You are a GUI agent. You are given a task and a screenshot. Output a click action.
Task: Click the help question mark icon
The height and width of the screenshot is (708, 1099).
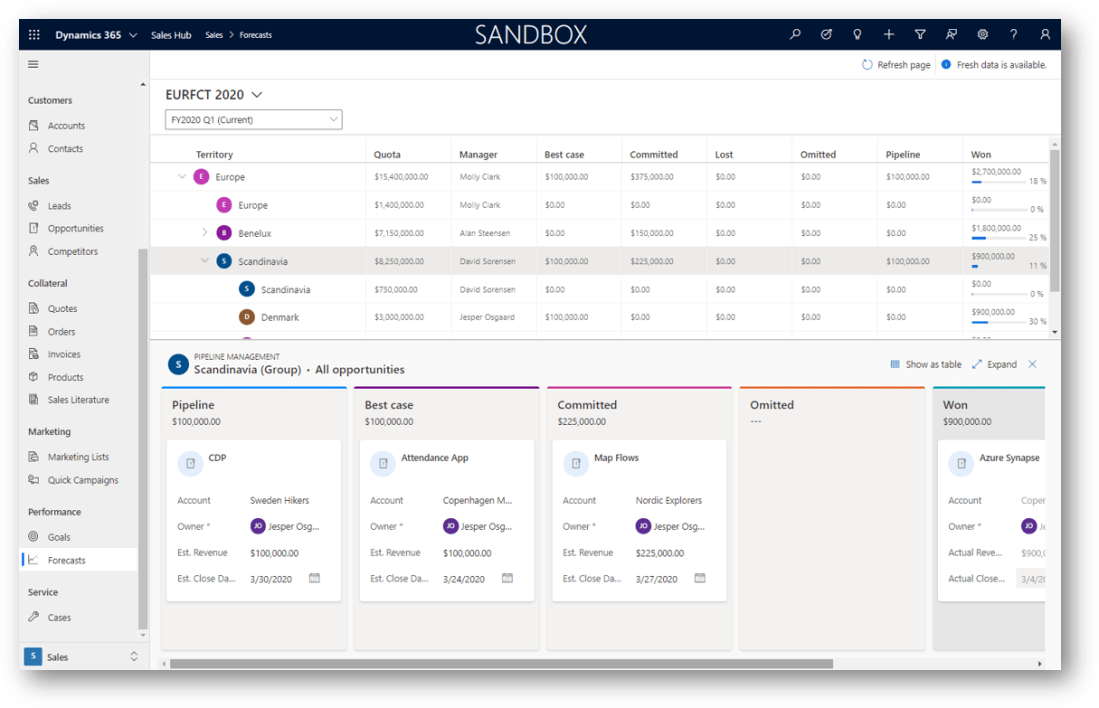tap(1013, 35)
